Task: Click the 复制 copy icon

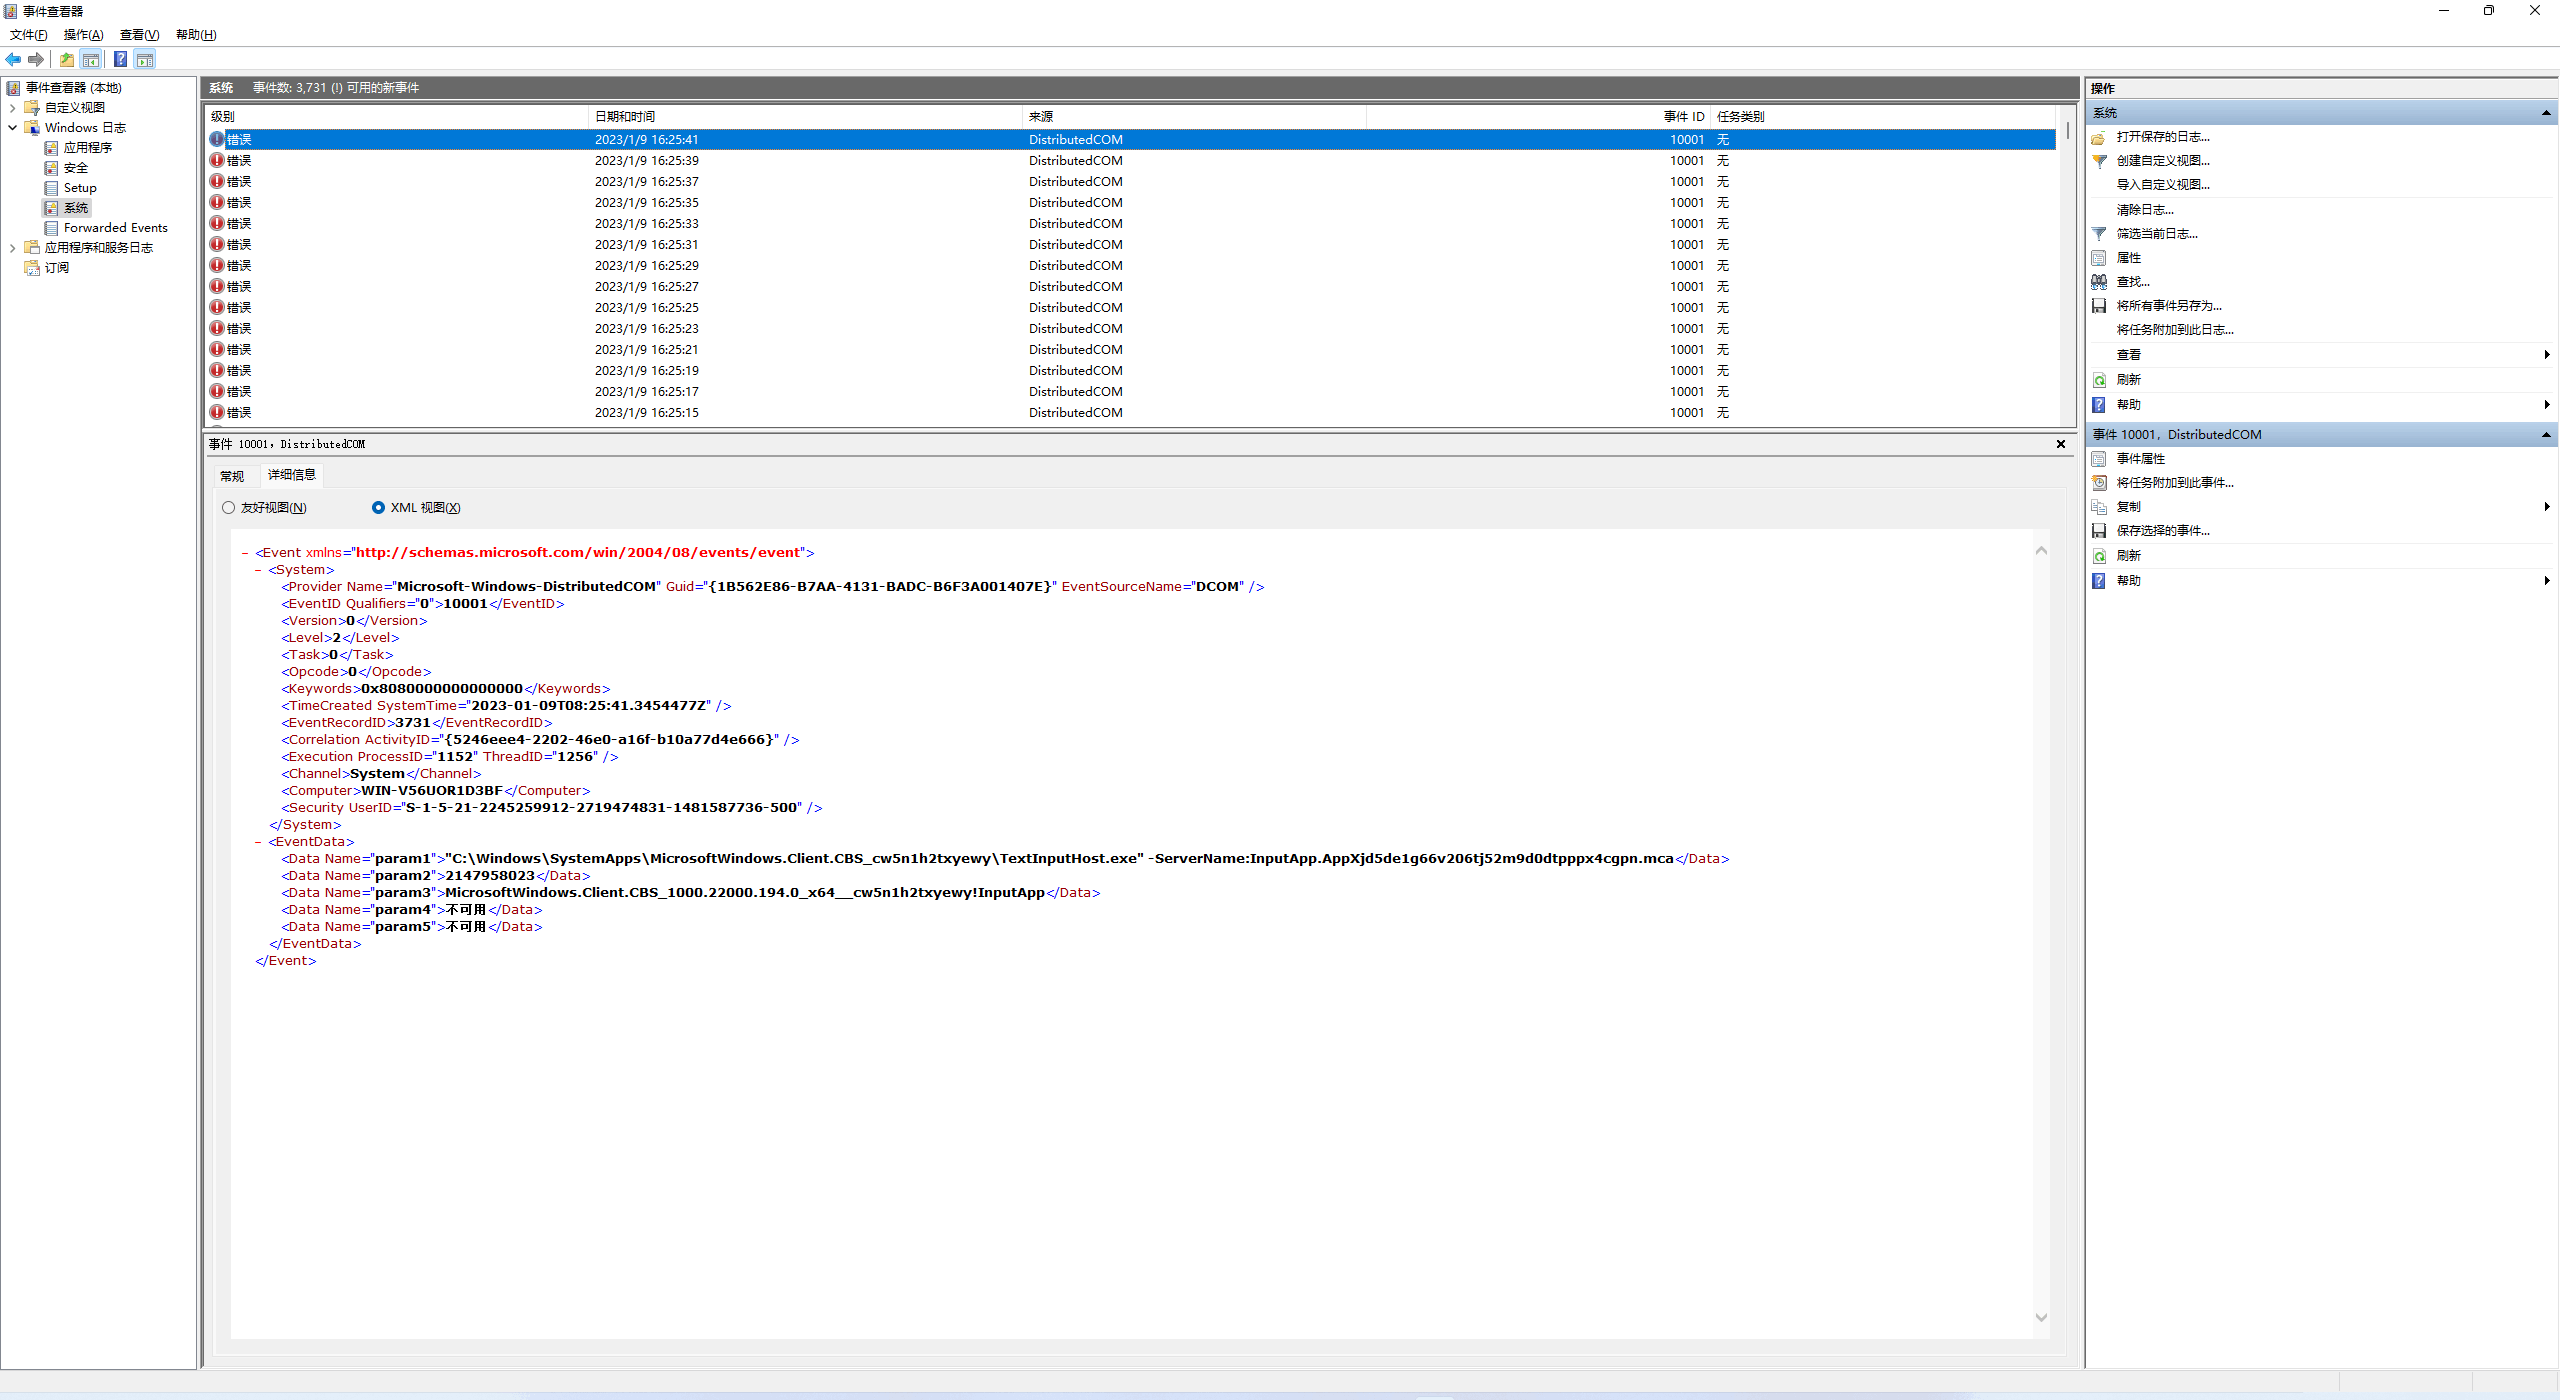Action: point(2099,507)
